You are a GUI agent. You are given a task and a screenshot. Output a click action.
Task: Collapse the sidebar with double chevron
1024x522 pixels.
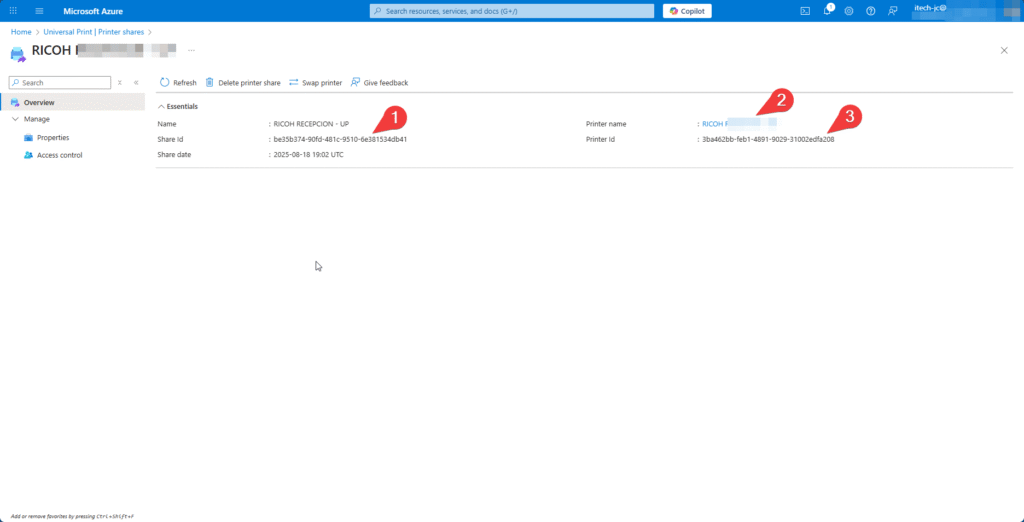pyautogui.click(x=136, y=83)
